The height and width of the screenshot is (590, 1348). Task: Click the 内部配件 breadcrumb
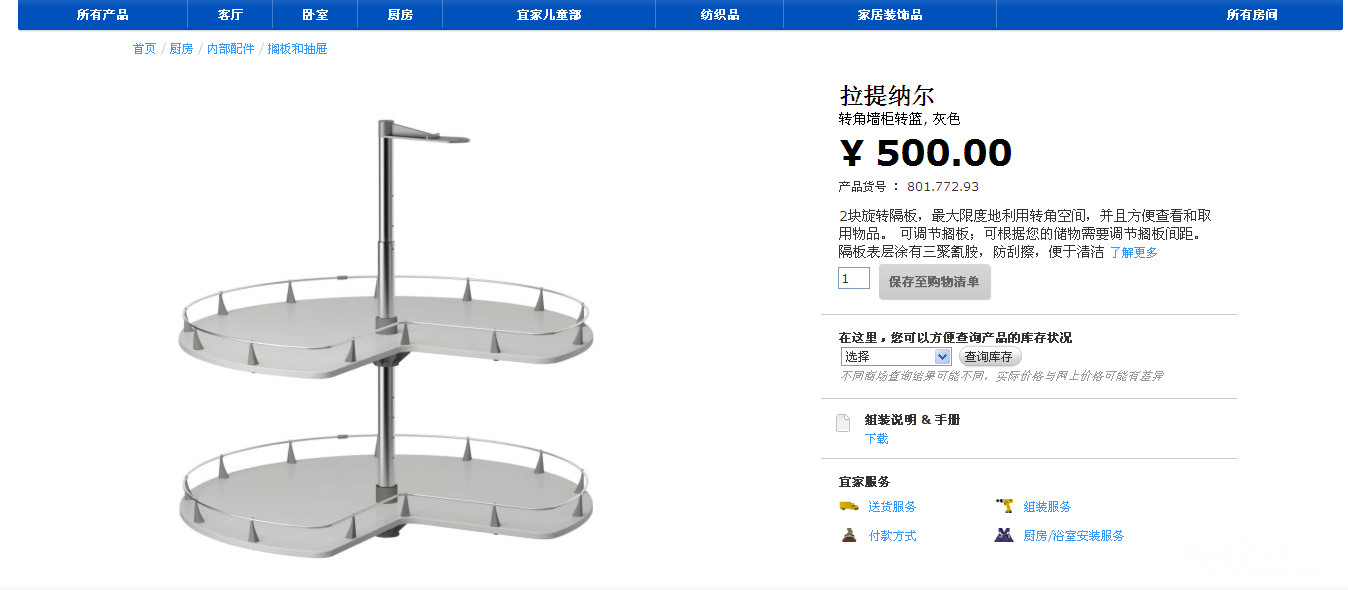231,49
